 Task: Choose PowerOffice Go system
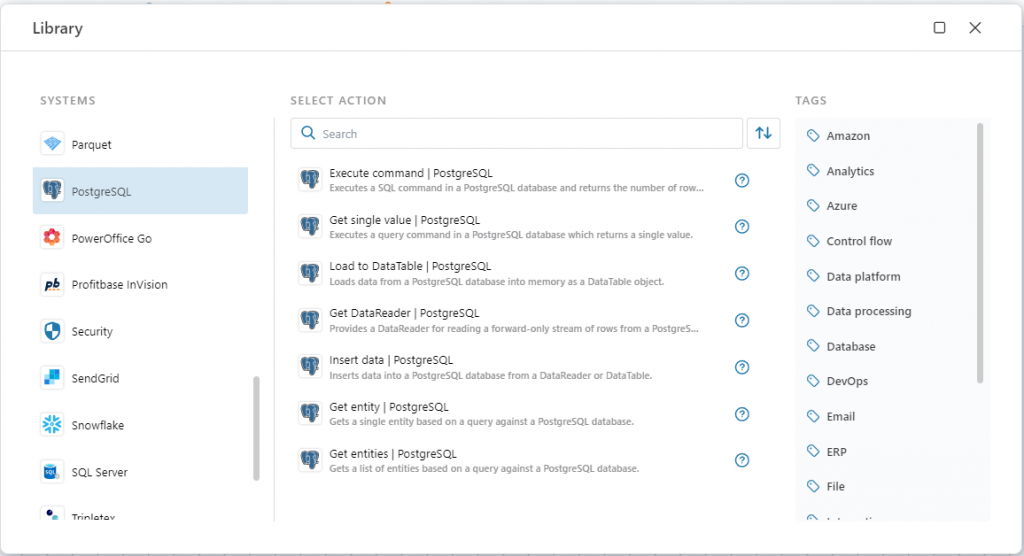140,238
